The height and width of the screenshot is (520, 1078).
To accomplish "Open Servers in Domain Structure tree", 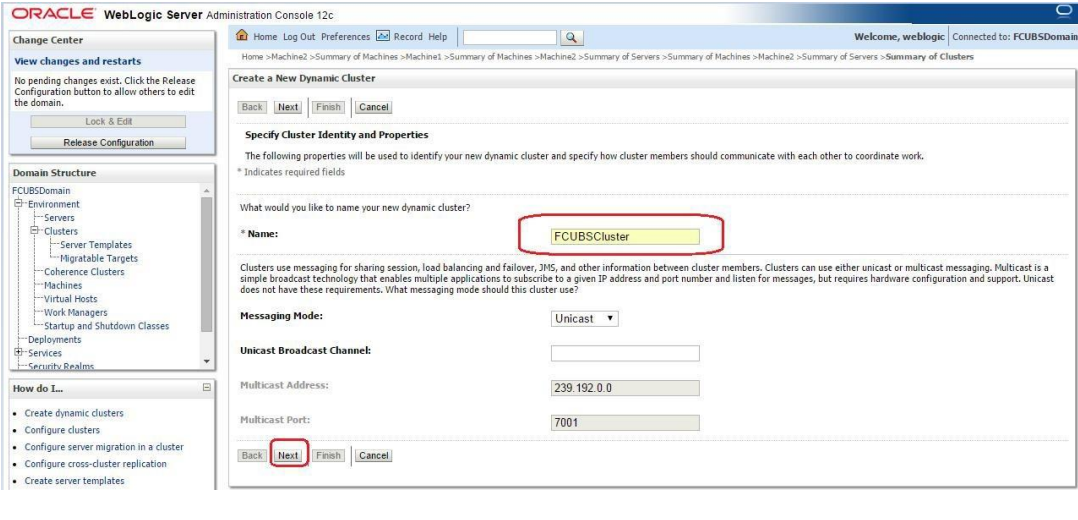I will (59, 218).
